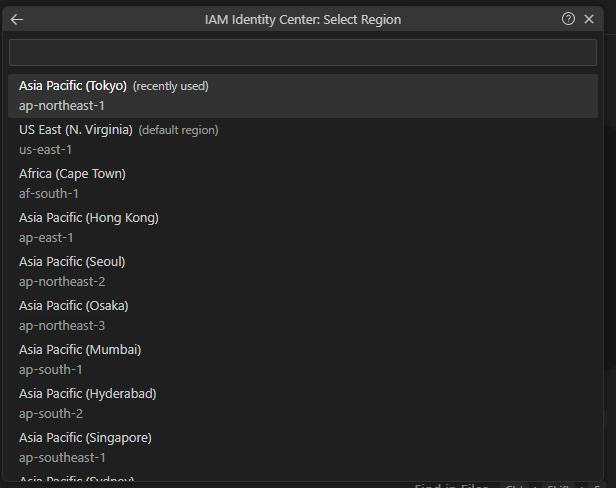
Task: Select Asia Pacific (Hyderabad) region
Action: coord(303,404)
